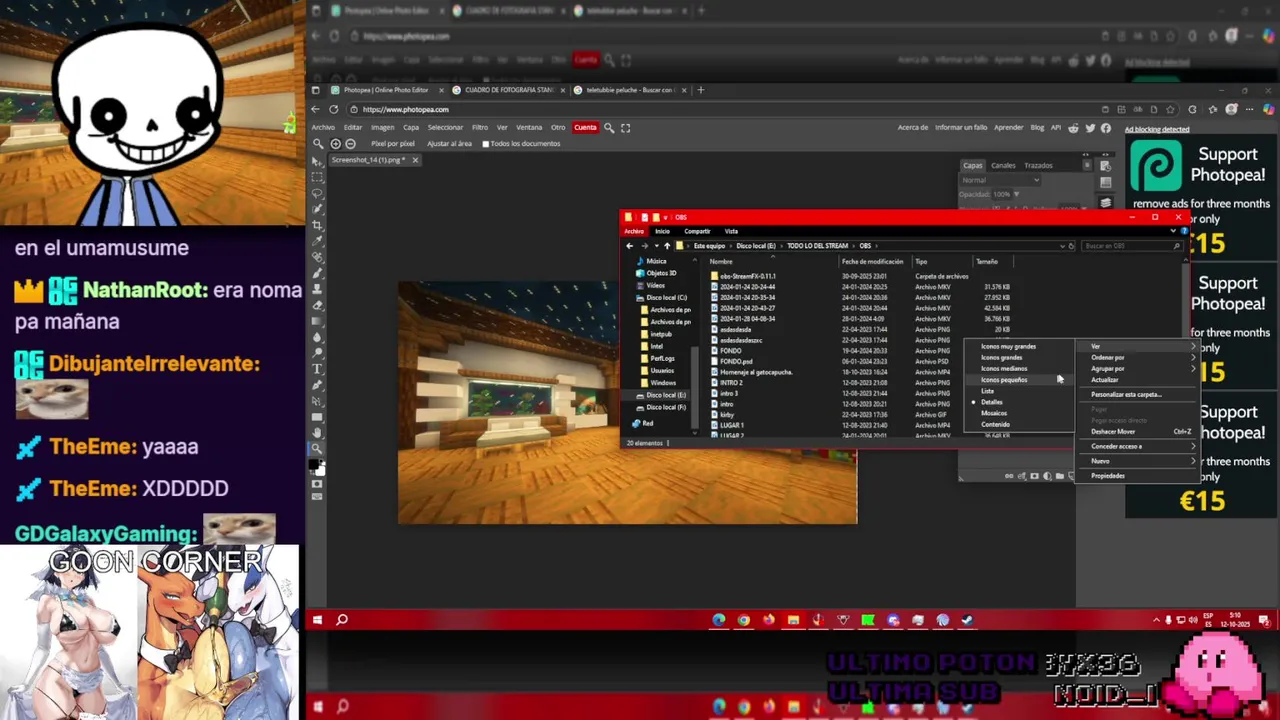1280x720 pixels.
Task: Open Photopea Archivo menu
Action: (x=323, y=128)
